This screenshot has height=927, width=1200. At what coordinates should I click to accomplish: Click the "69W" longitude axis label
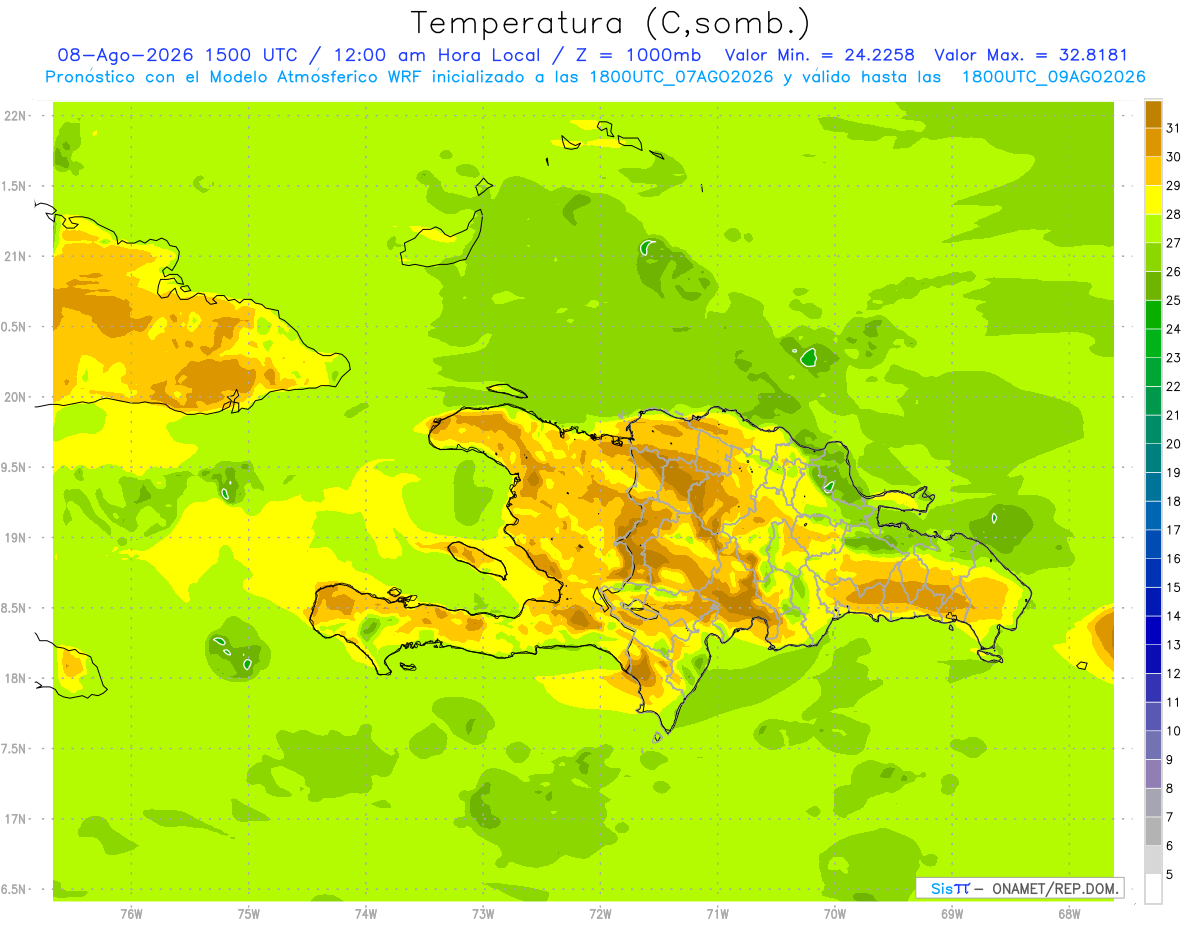(951, 914)
